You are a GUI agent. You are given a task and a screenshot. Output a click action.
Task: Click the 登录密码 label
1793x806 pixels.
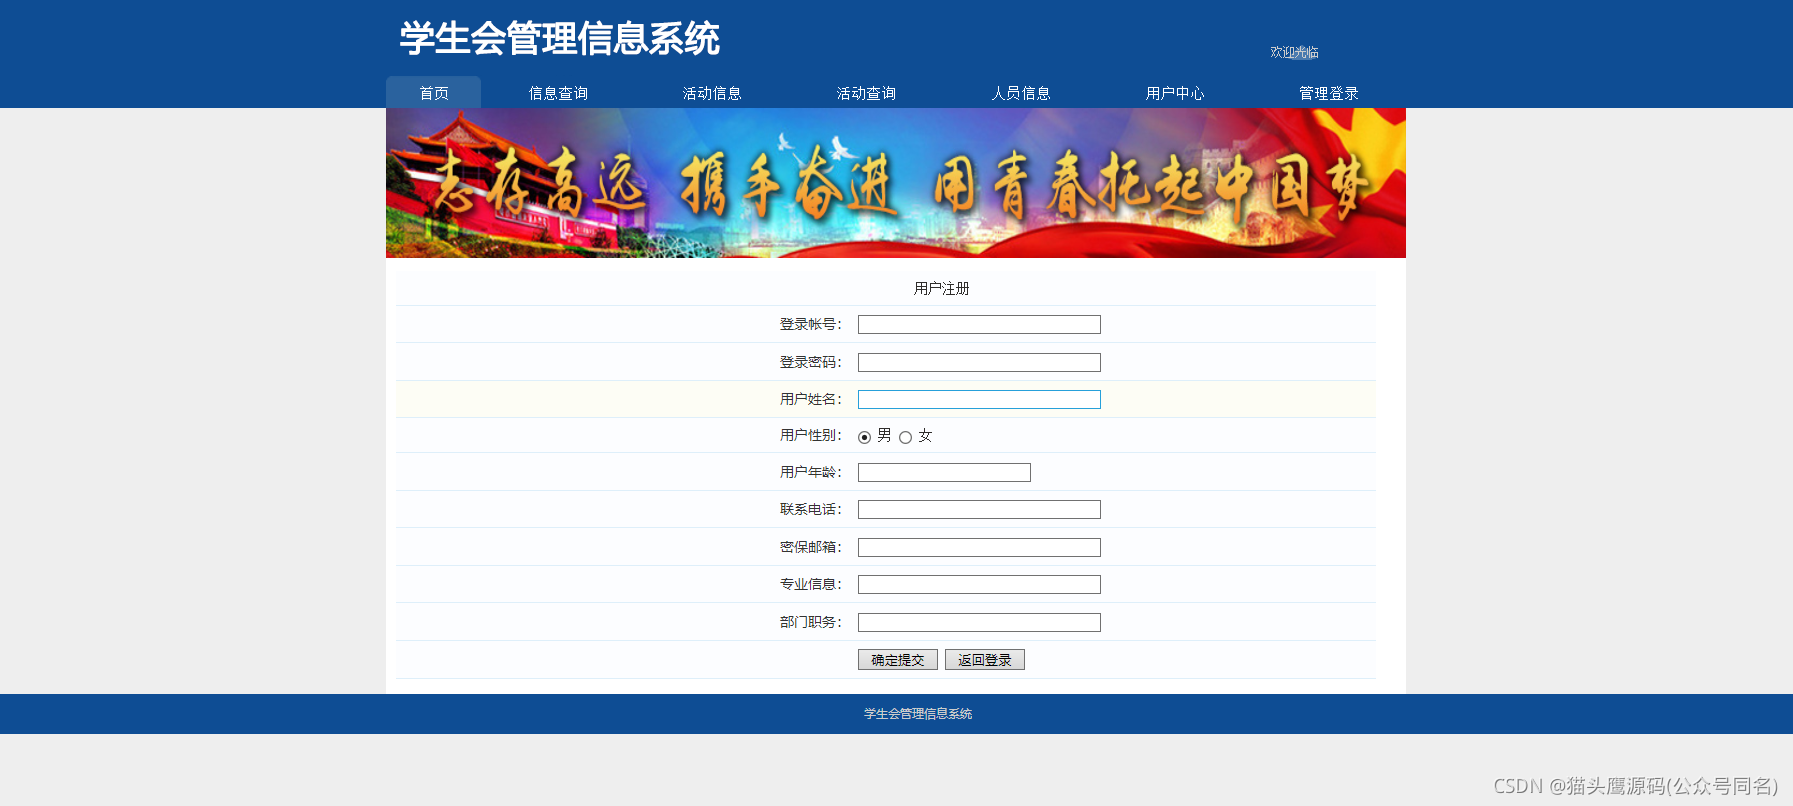coord(811,362)
